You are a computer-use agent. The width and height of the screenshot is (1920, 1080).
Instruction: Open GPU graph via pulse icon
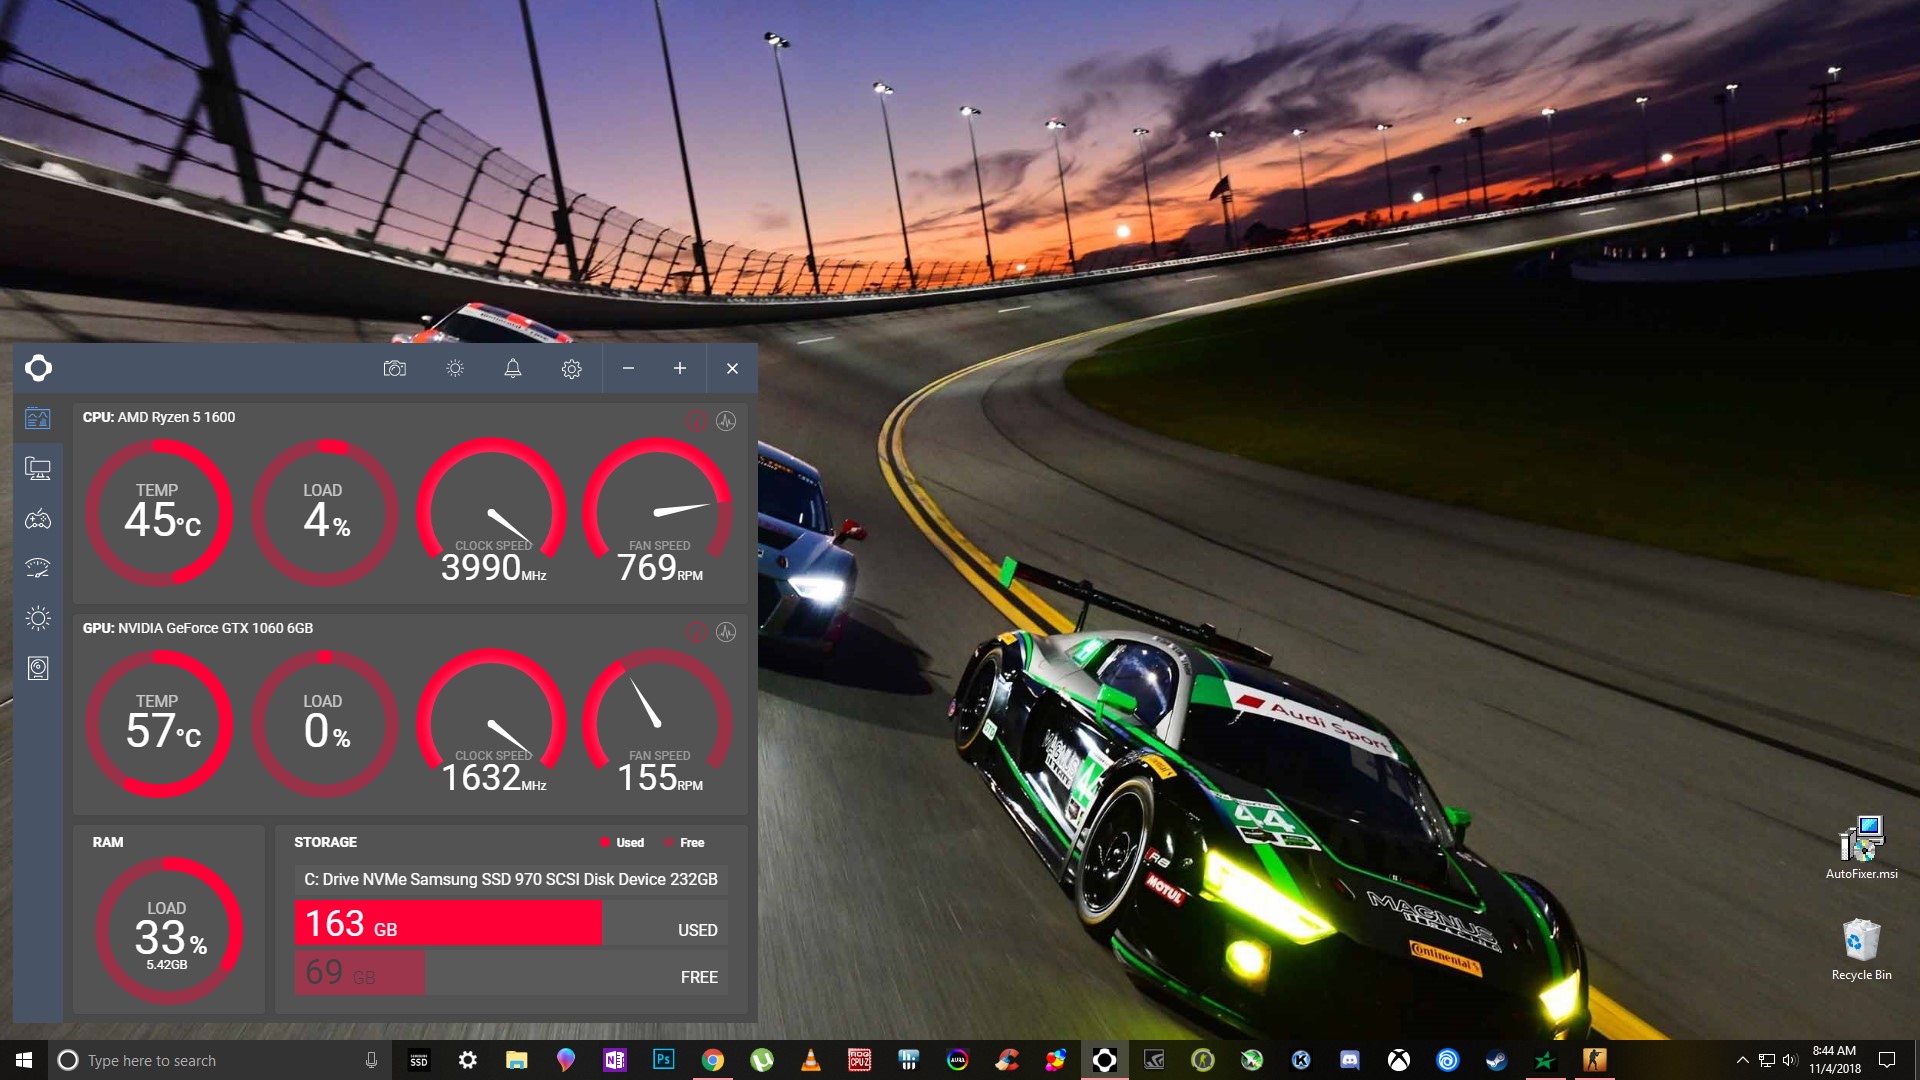(x=726, y=632)
